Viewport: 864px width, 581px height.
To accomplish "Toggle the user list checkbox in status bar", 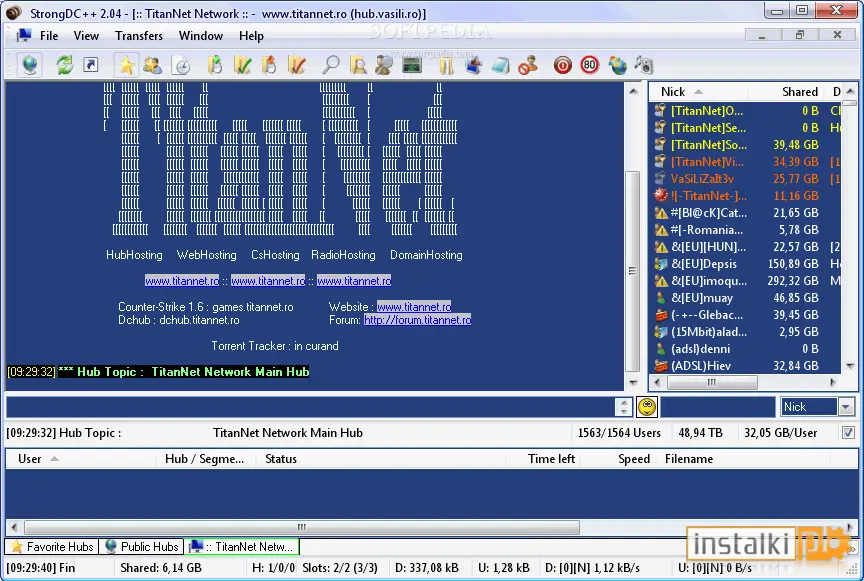I will 849,433.
